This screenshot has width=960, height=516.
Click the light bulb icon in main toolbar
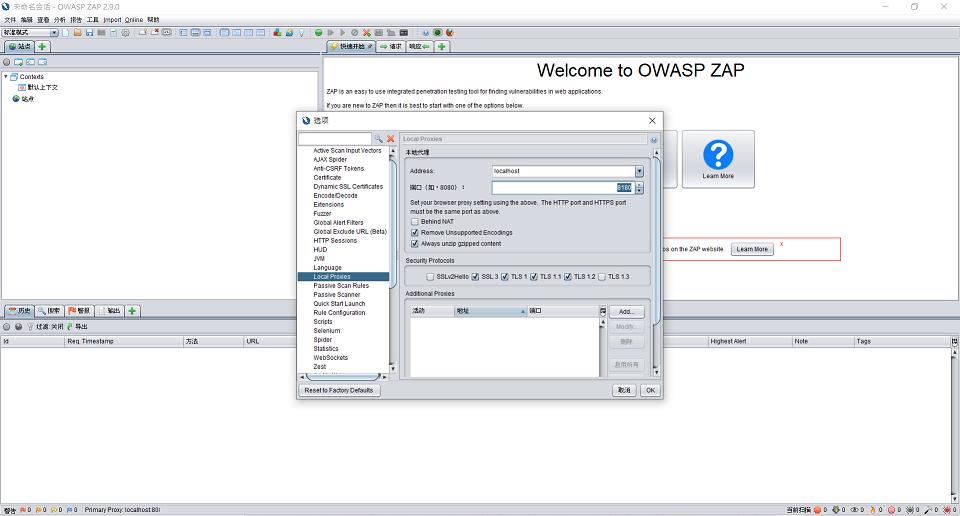click(x=301, y=32)
